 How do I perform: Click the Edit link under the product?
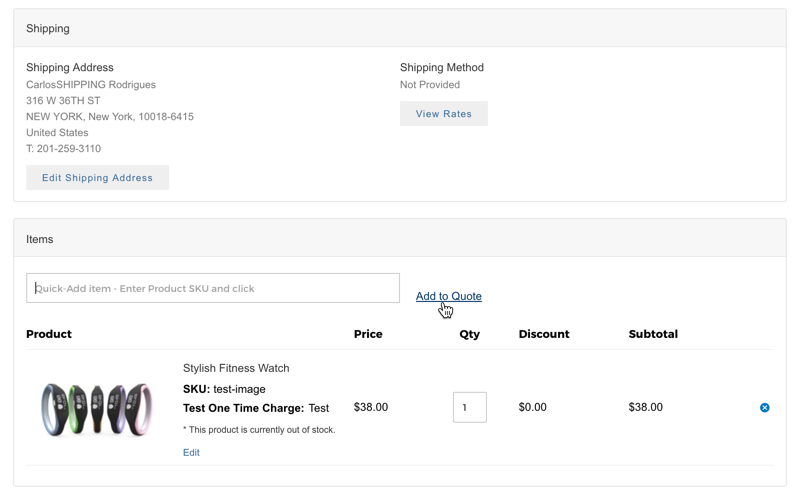point(191,453)
